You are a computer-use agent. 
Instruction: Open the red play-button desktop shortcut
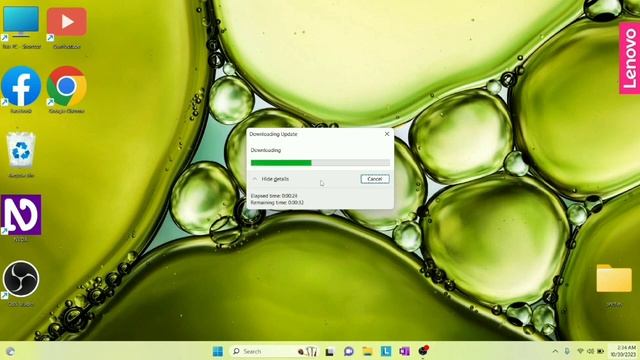coord(67,27)
